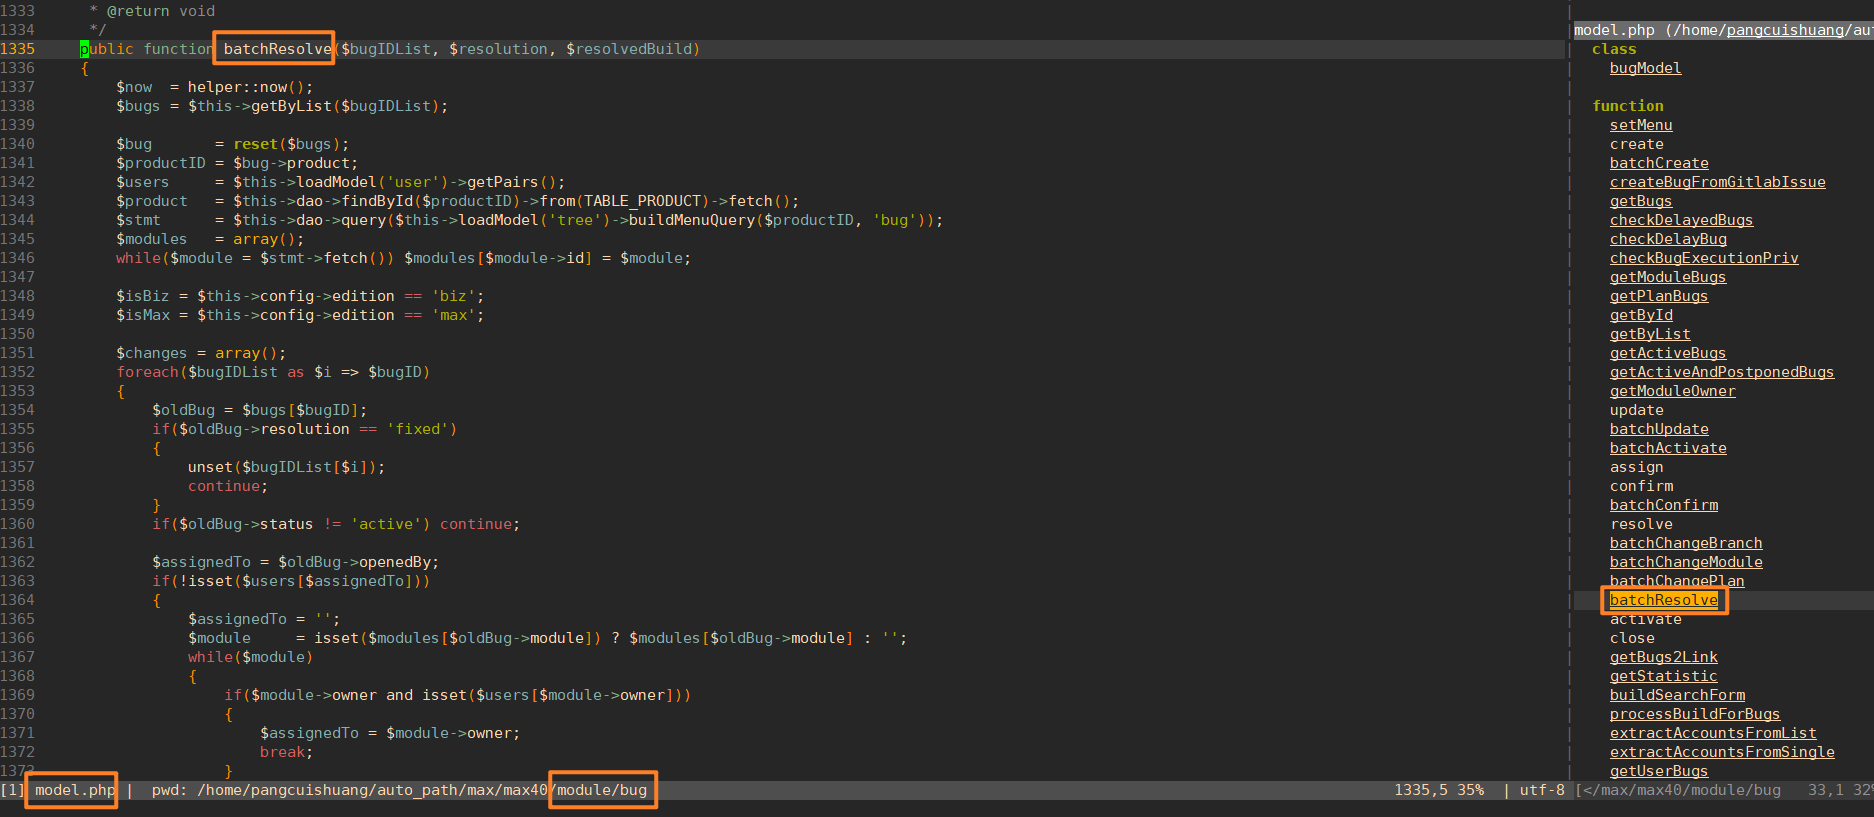Image resolution: width=1874 pixels, height=817 pixels.
Task: Place cursor on batchResolve function name in code
Action: point(277,49)
